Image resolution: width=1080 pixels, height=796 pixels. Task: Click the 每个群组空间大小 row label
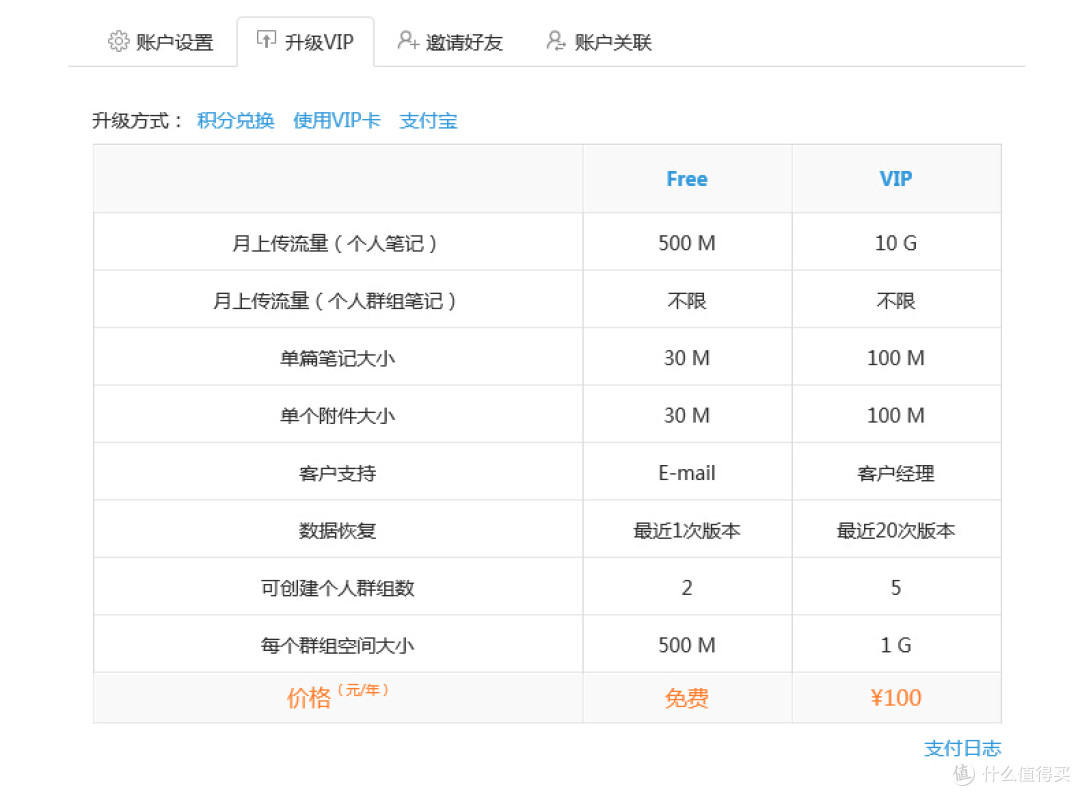(337, 645)
